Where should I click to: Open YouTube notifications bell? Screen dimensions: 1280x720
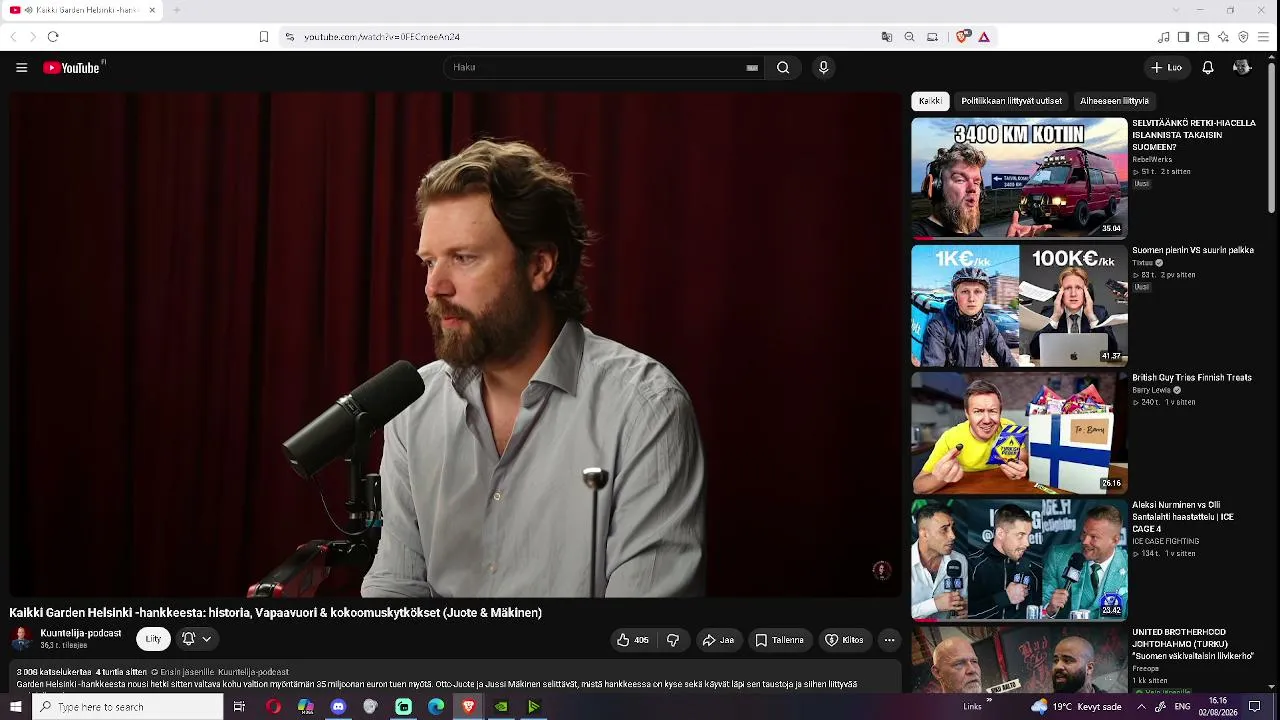pyautogui.click(x=1208, y=68)
